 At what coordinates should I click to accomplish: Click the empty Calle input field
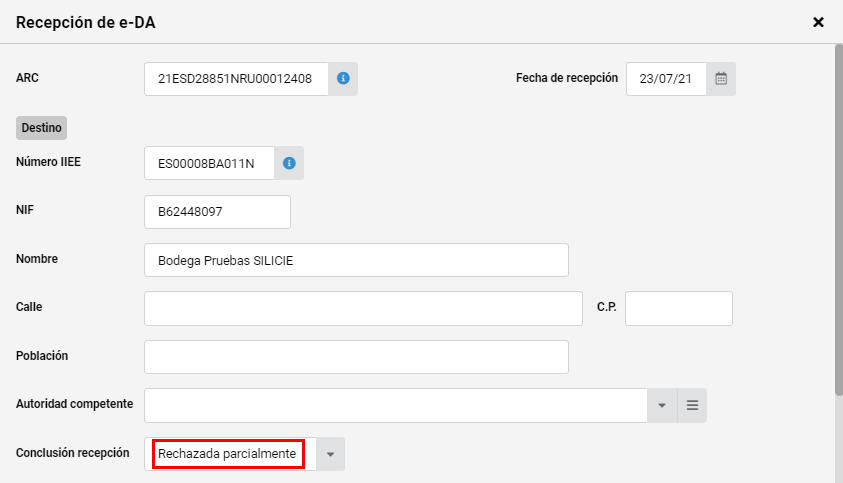pyautogui.click(x=363, y=309)
